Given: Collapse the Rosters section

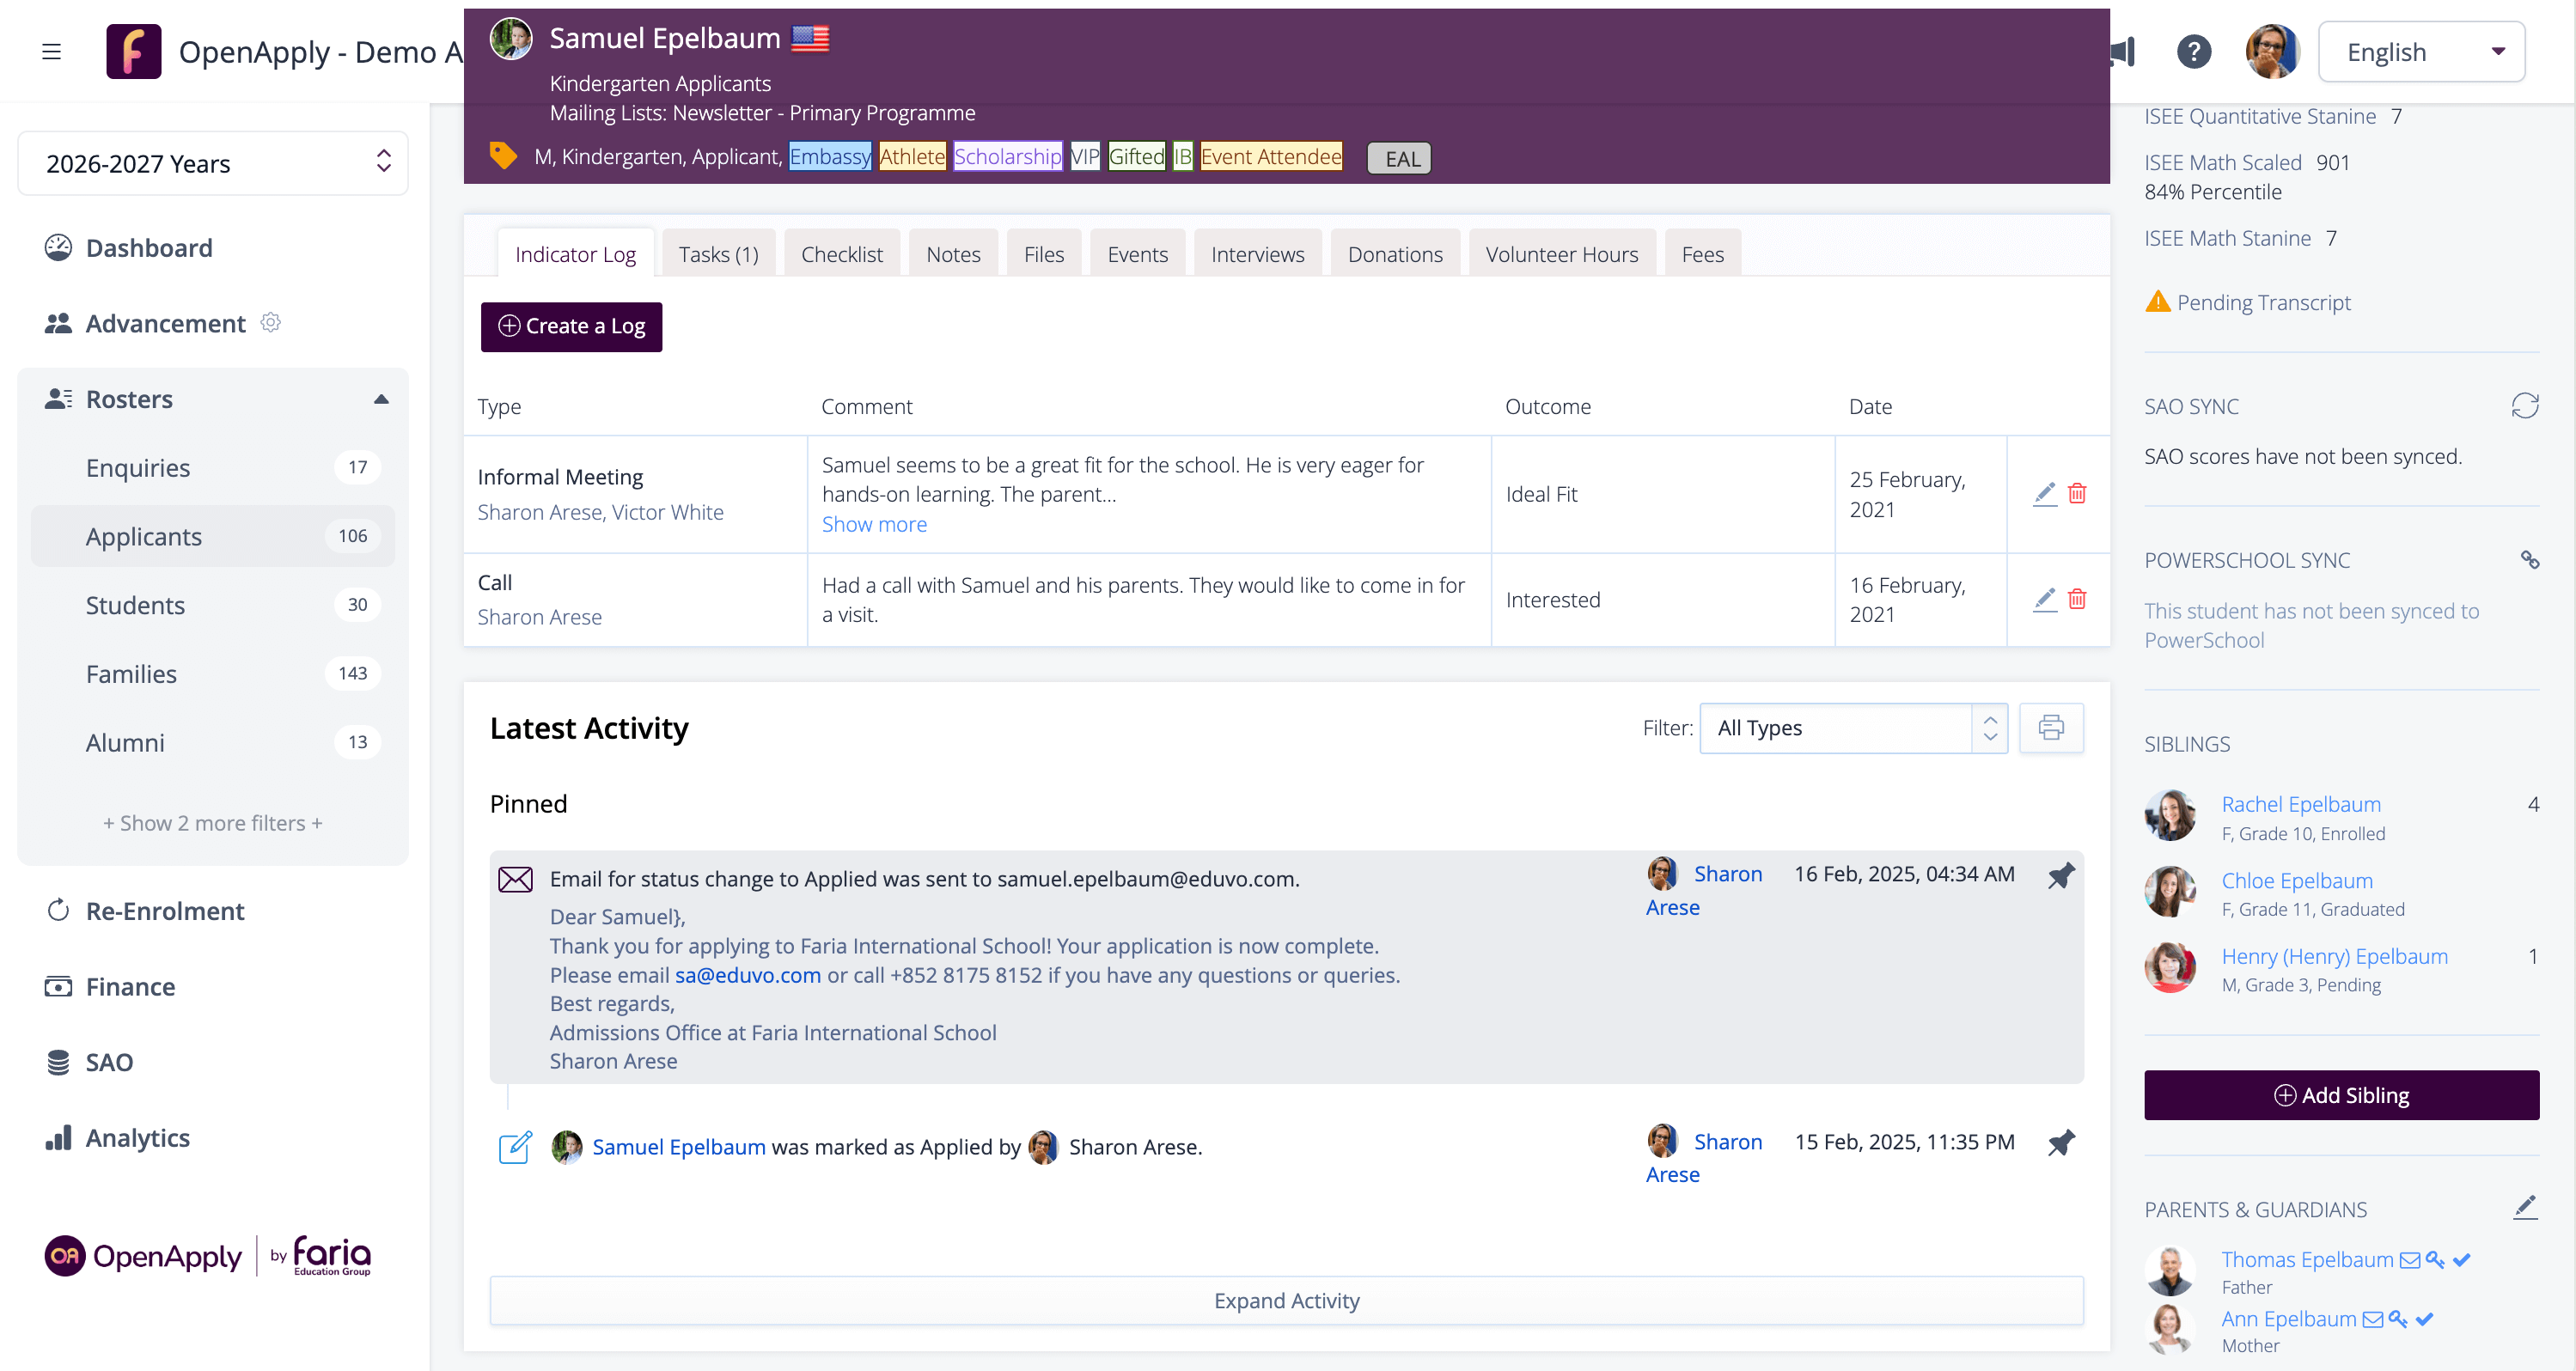Looking at the screenshot, I should click(381, 399).
